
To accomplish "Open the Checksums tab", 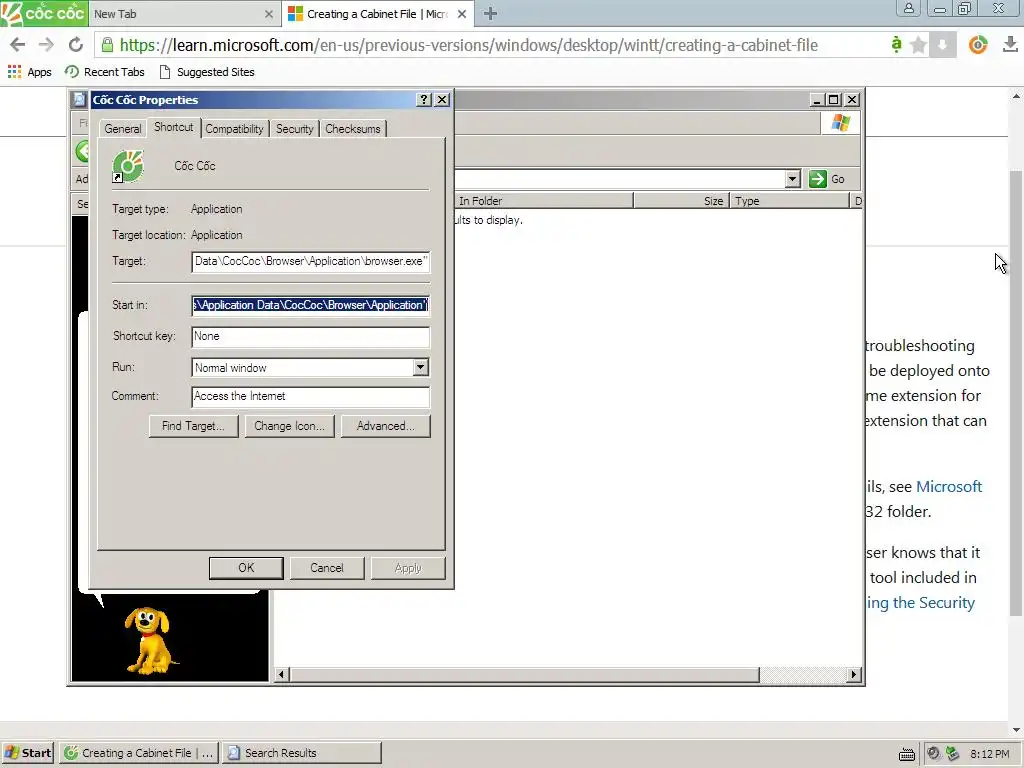I will pos(353,129).
